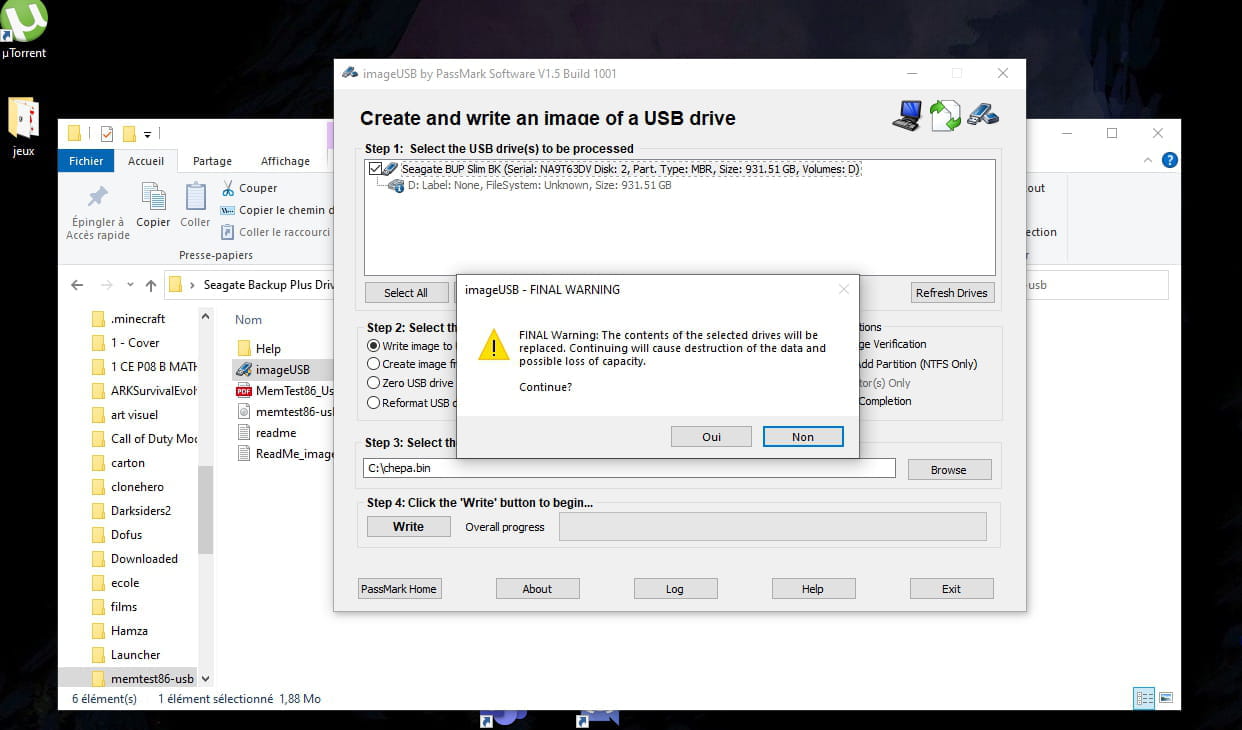Open the quick access toolbar customize dropdown
Image resolution: width=1242 pixels, height=730 pixels.
pyautogui.click(x=147, y=134)
